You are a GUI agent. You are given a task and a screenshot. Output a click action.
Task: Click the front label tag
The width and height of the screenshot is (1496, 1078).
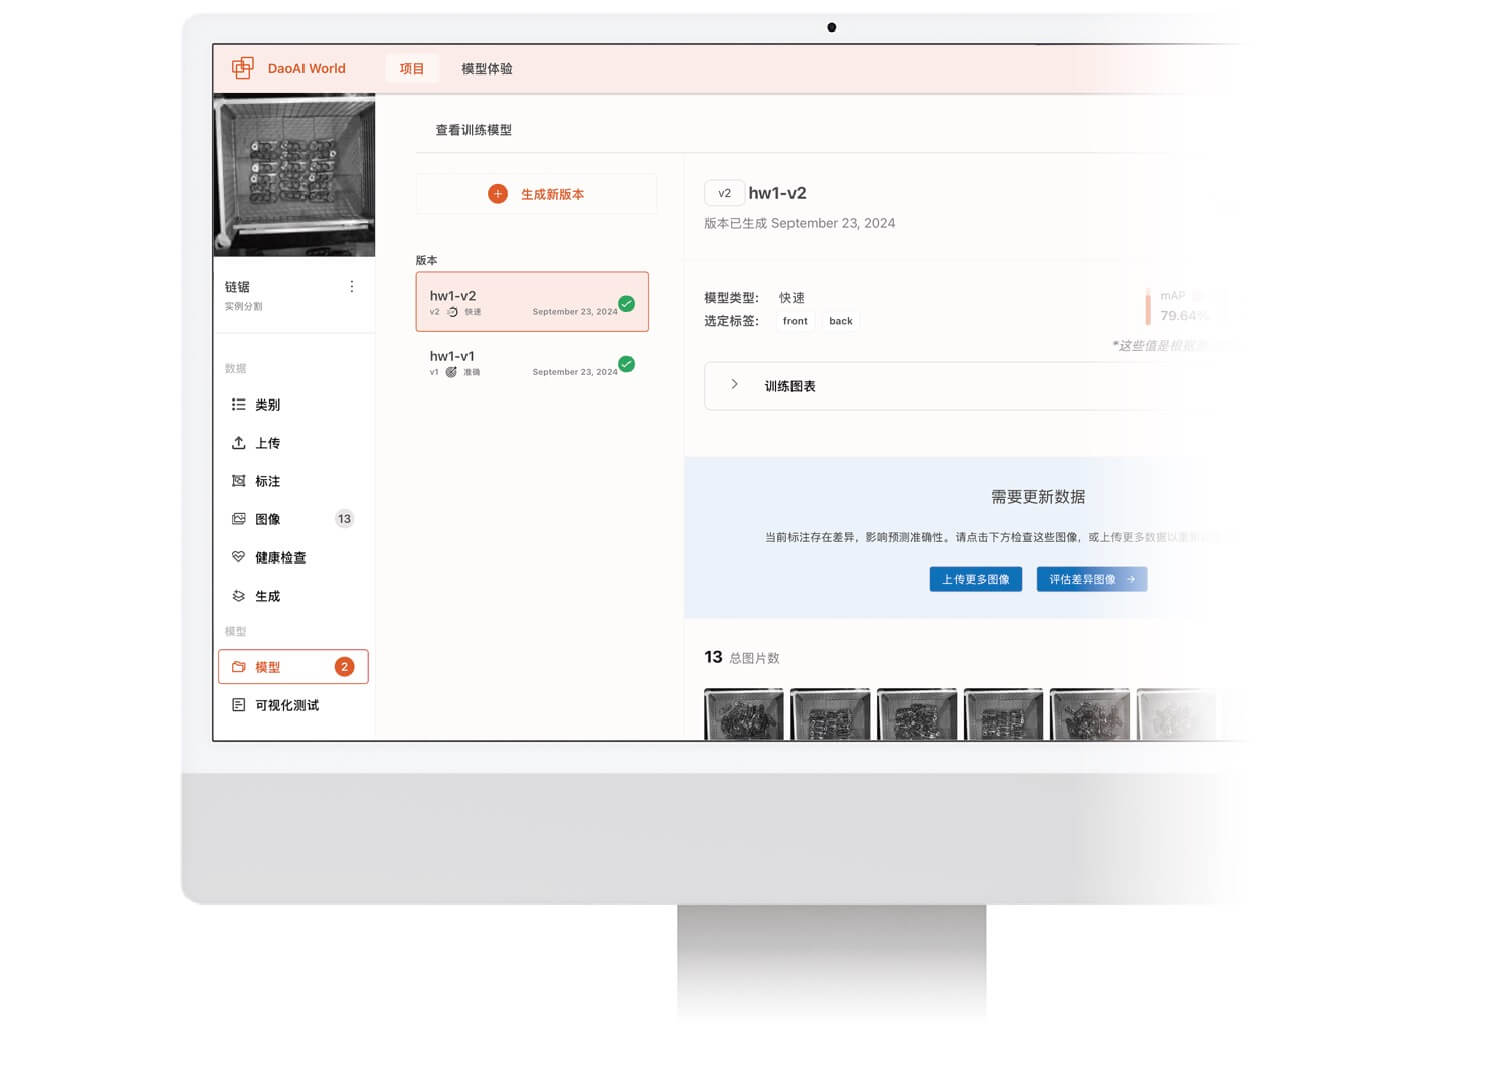(795, 321)
